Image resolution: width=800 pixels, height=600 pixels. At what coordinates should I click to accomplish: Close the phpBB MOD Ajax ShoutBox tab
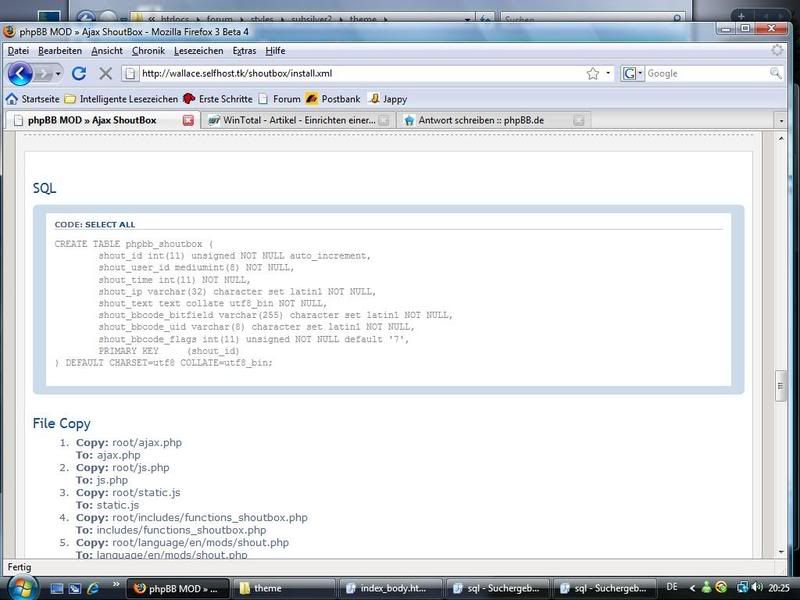click(188, 120)
